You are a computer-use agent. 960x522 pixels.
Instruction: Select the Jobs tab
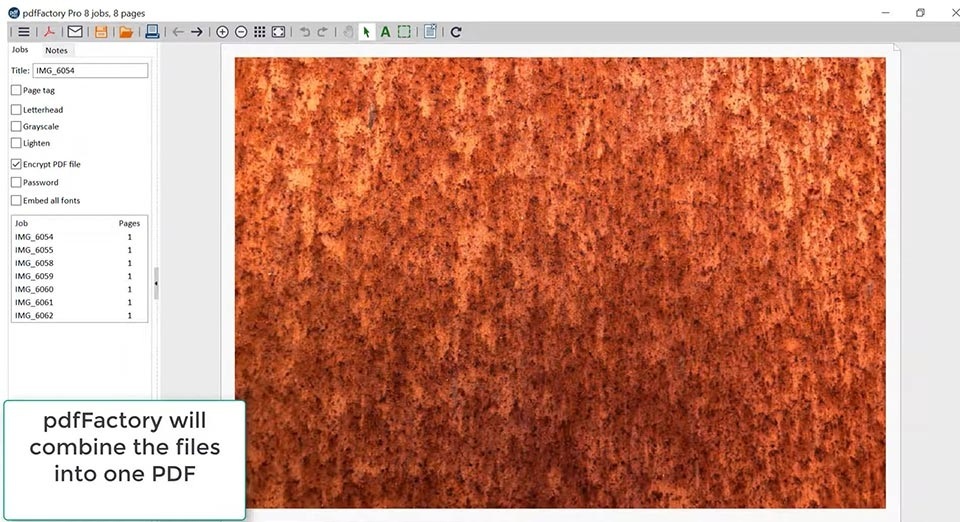(20, 50)
